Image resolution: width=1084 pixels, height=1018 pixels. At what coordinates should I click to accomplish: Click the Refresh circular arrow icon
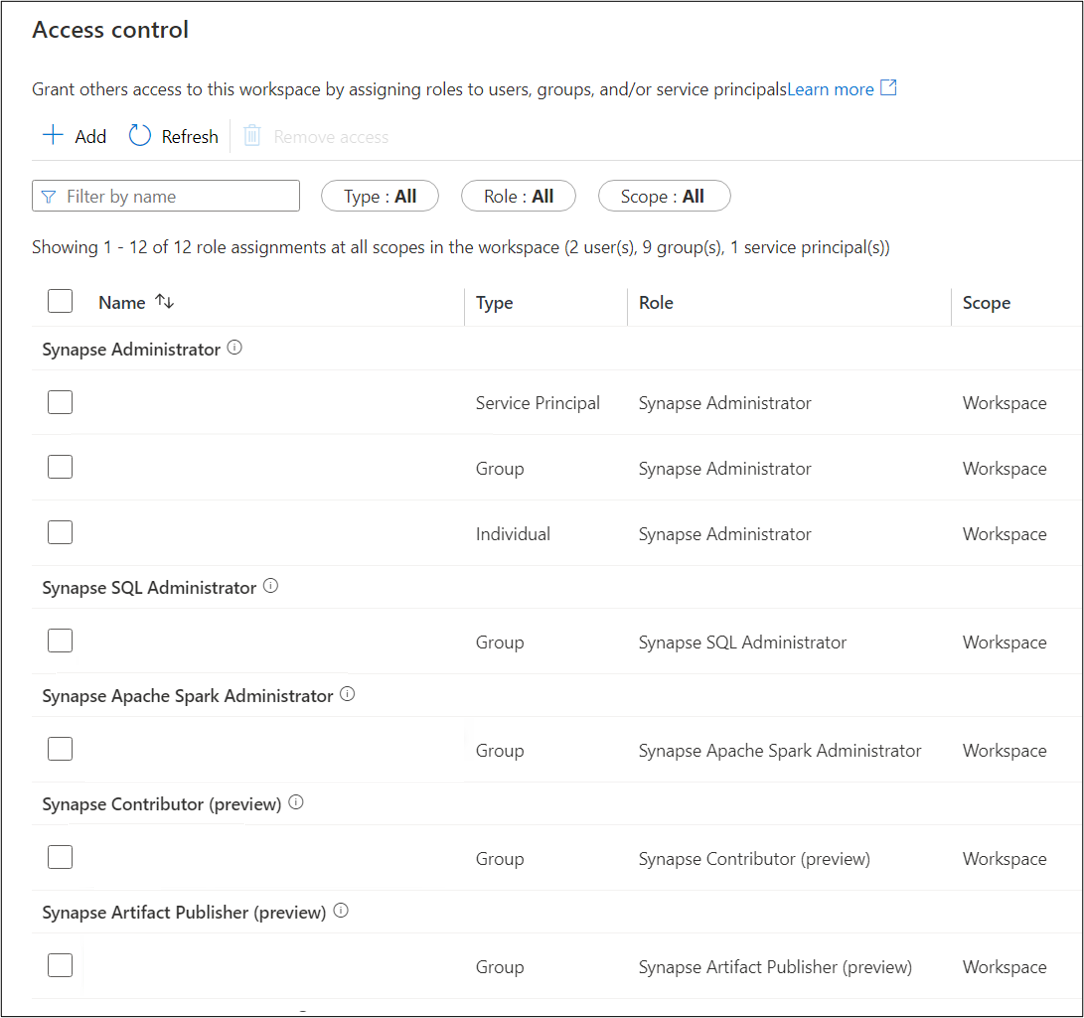140,136
